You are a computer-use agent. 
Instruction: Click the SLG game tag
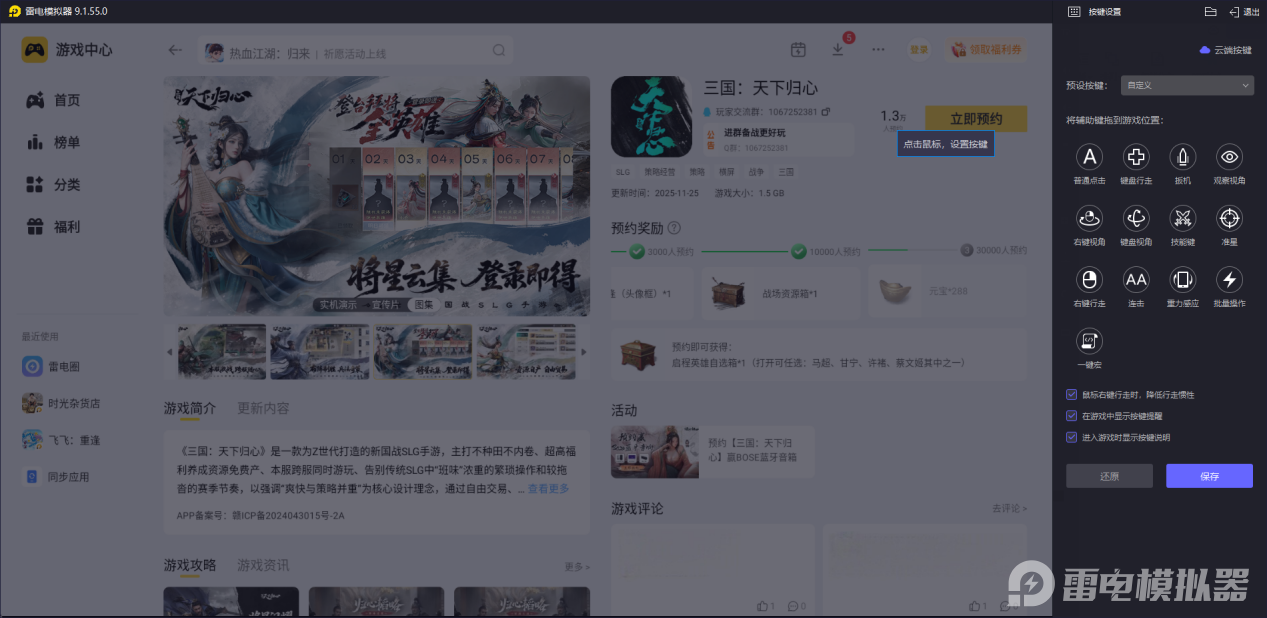pos(623,172)
